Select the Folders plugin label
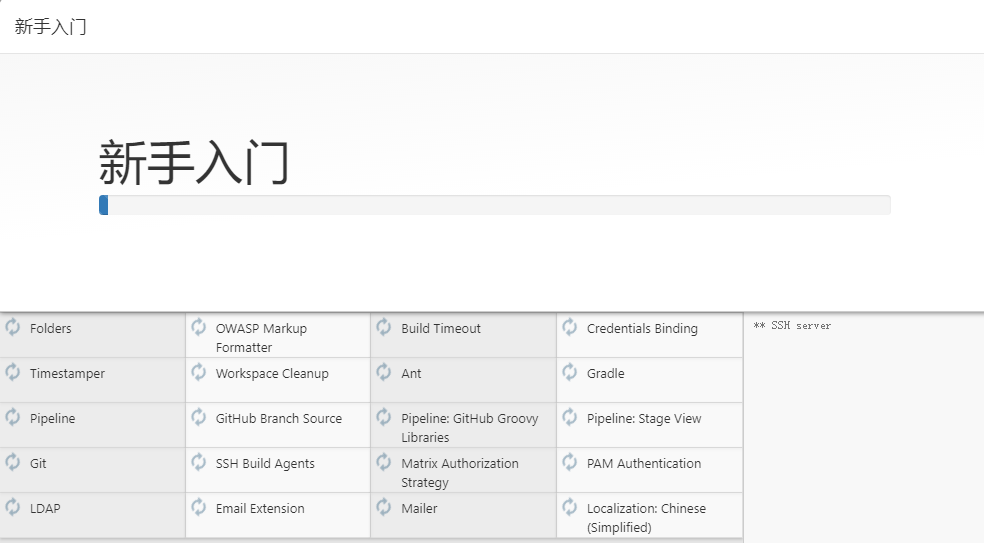The height and width of the screenshot is (543, 984). [50, 328]
